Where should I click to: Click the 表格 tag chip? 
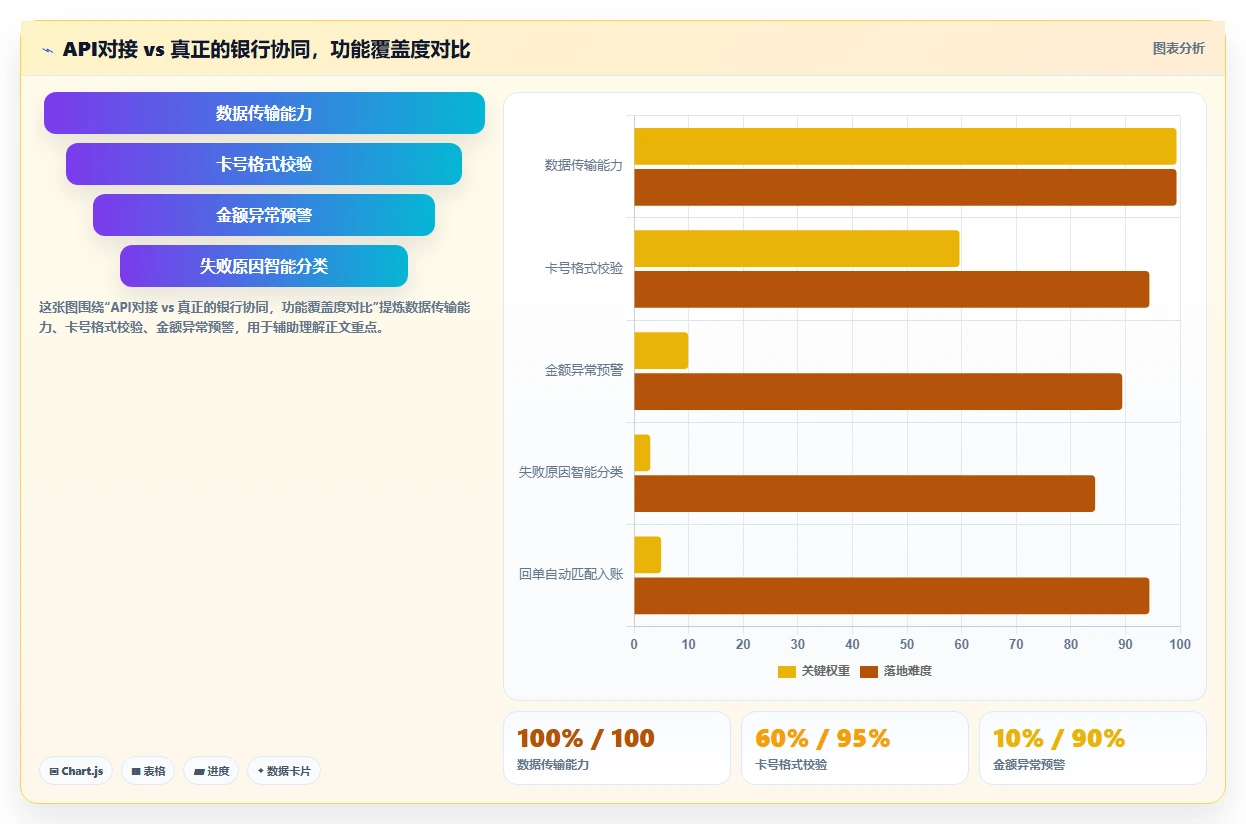coord(149,771)
